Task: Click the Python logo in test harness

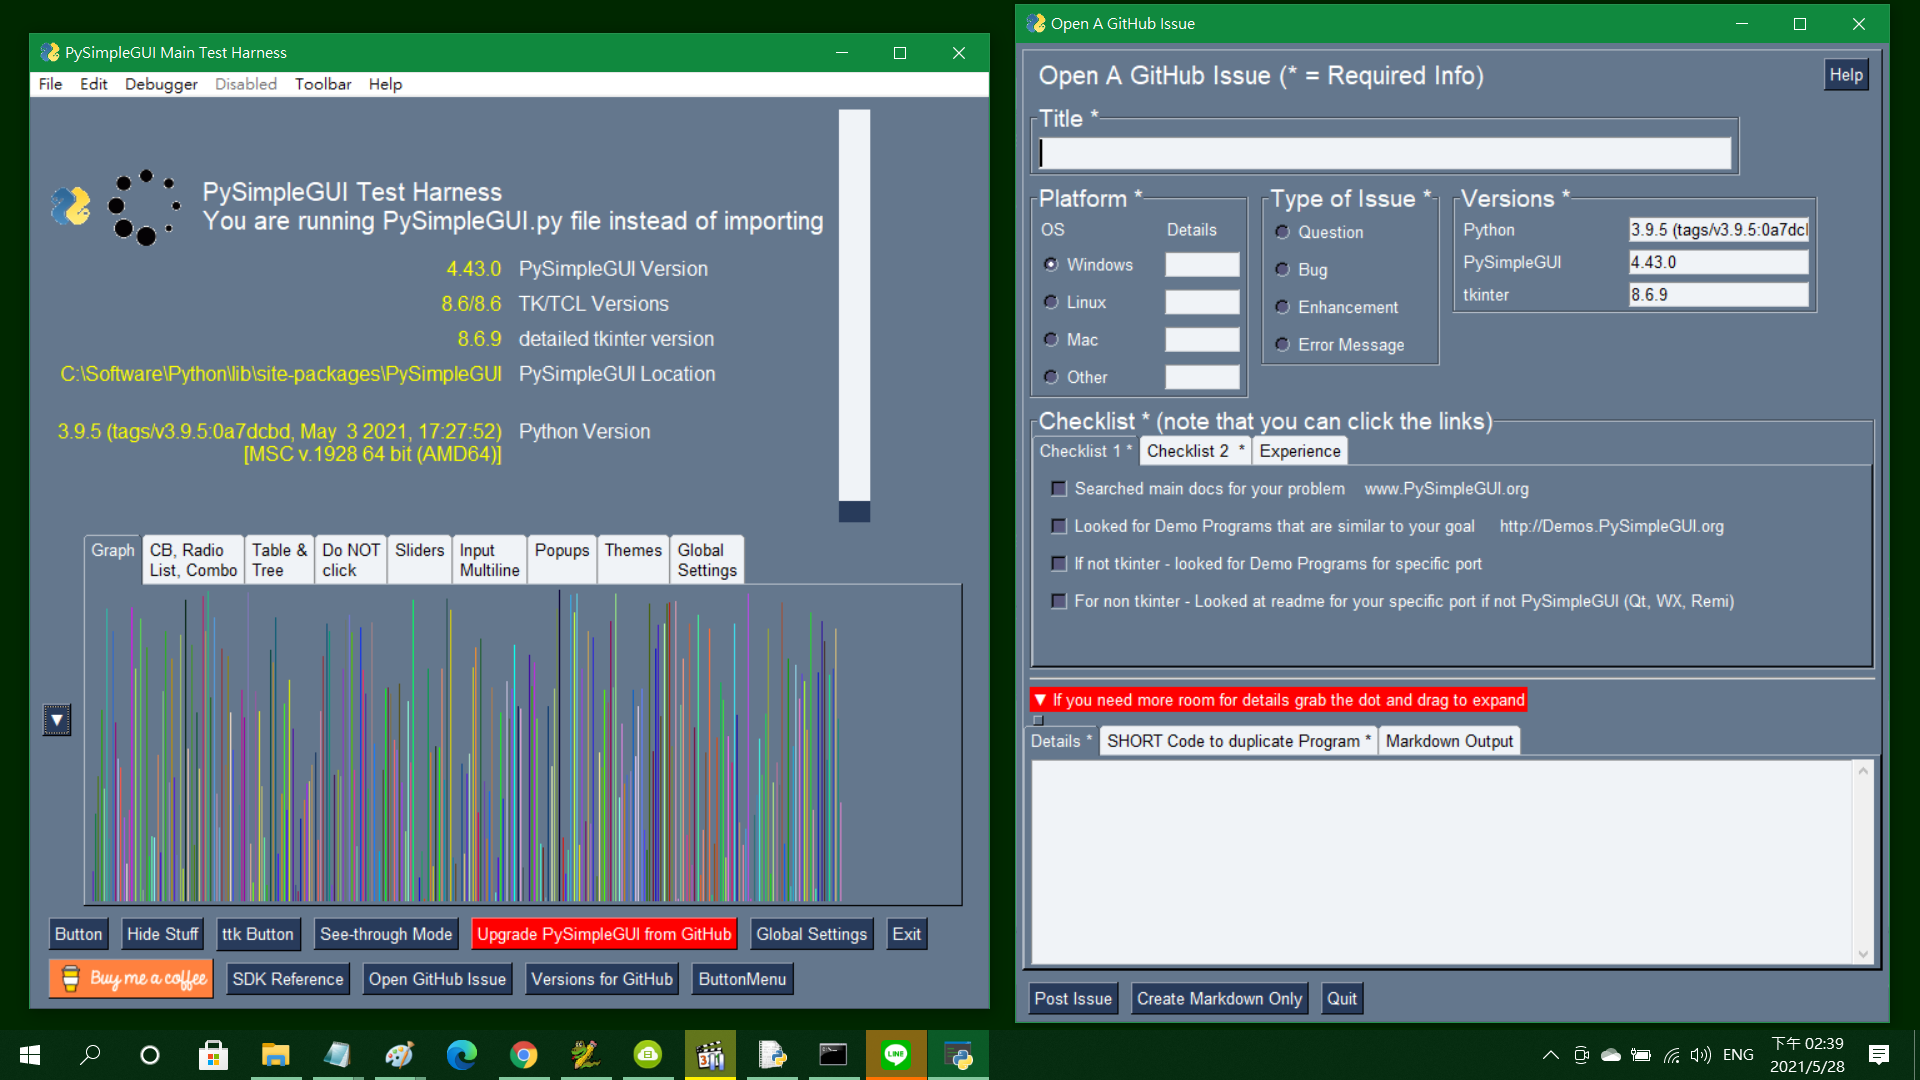Action: (x=71, y=206)
